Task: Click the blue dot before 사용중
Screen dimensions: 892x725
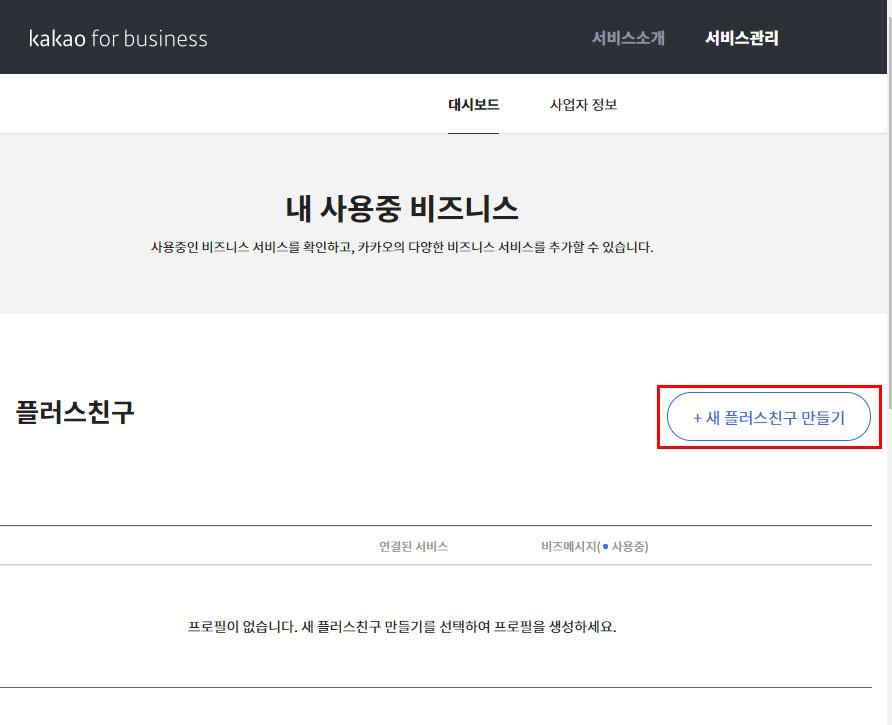Action: point(606,546)
